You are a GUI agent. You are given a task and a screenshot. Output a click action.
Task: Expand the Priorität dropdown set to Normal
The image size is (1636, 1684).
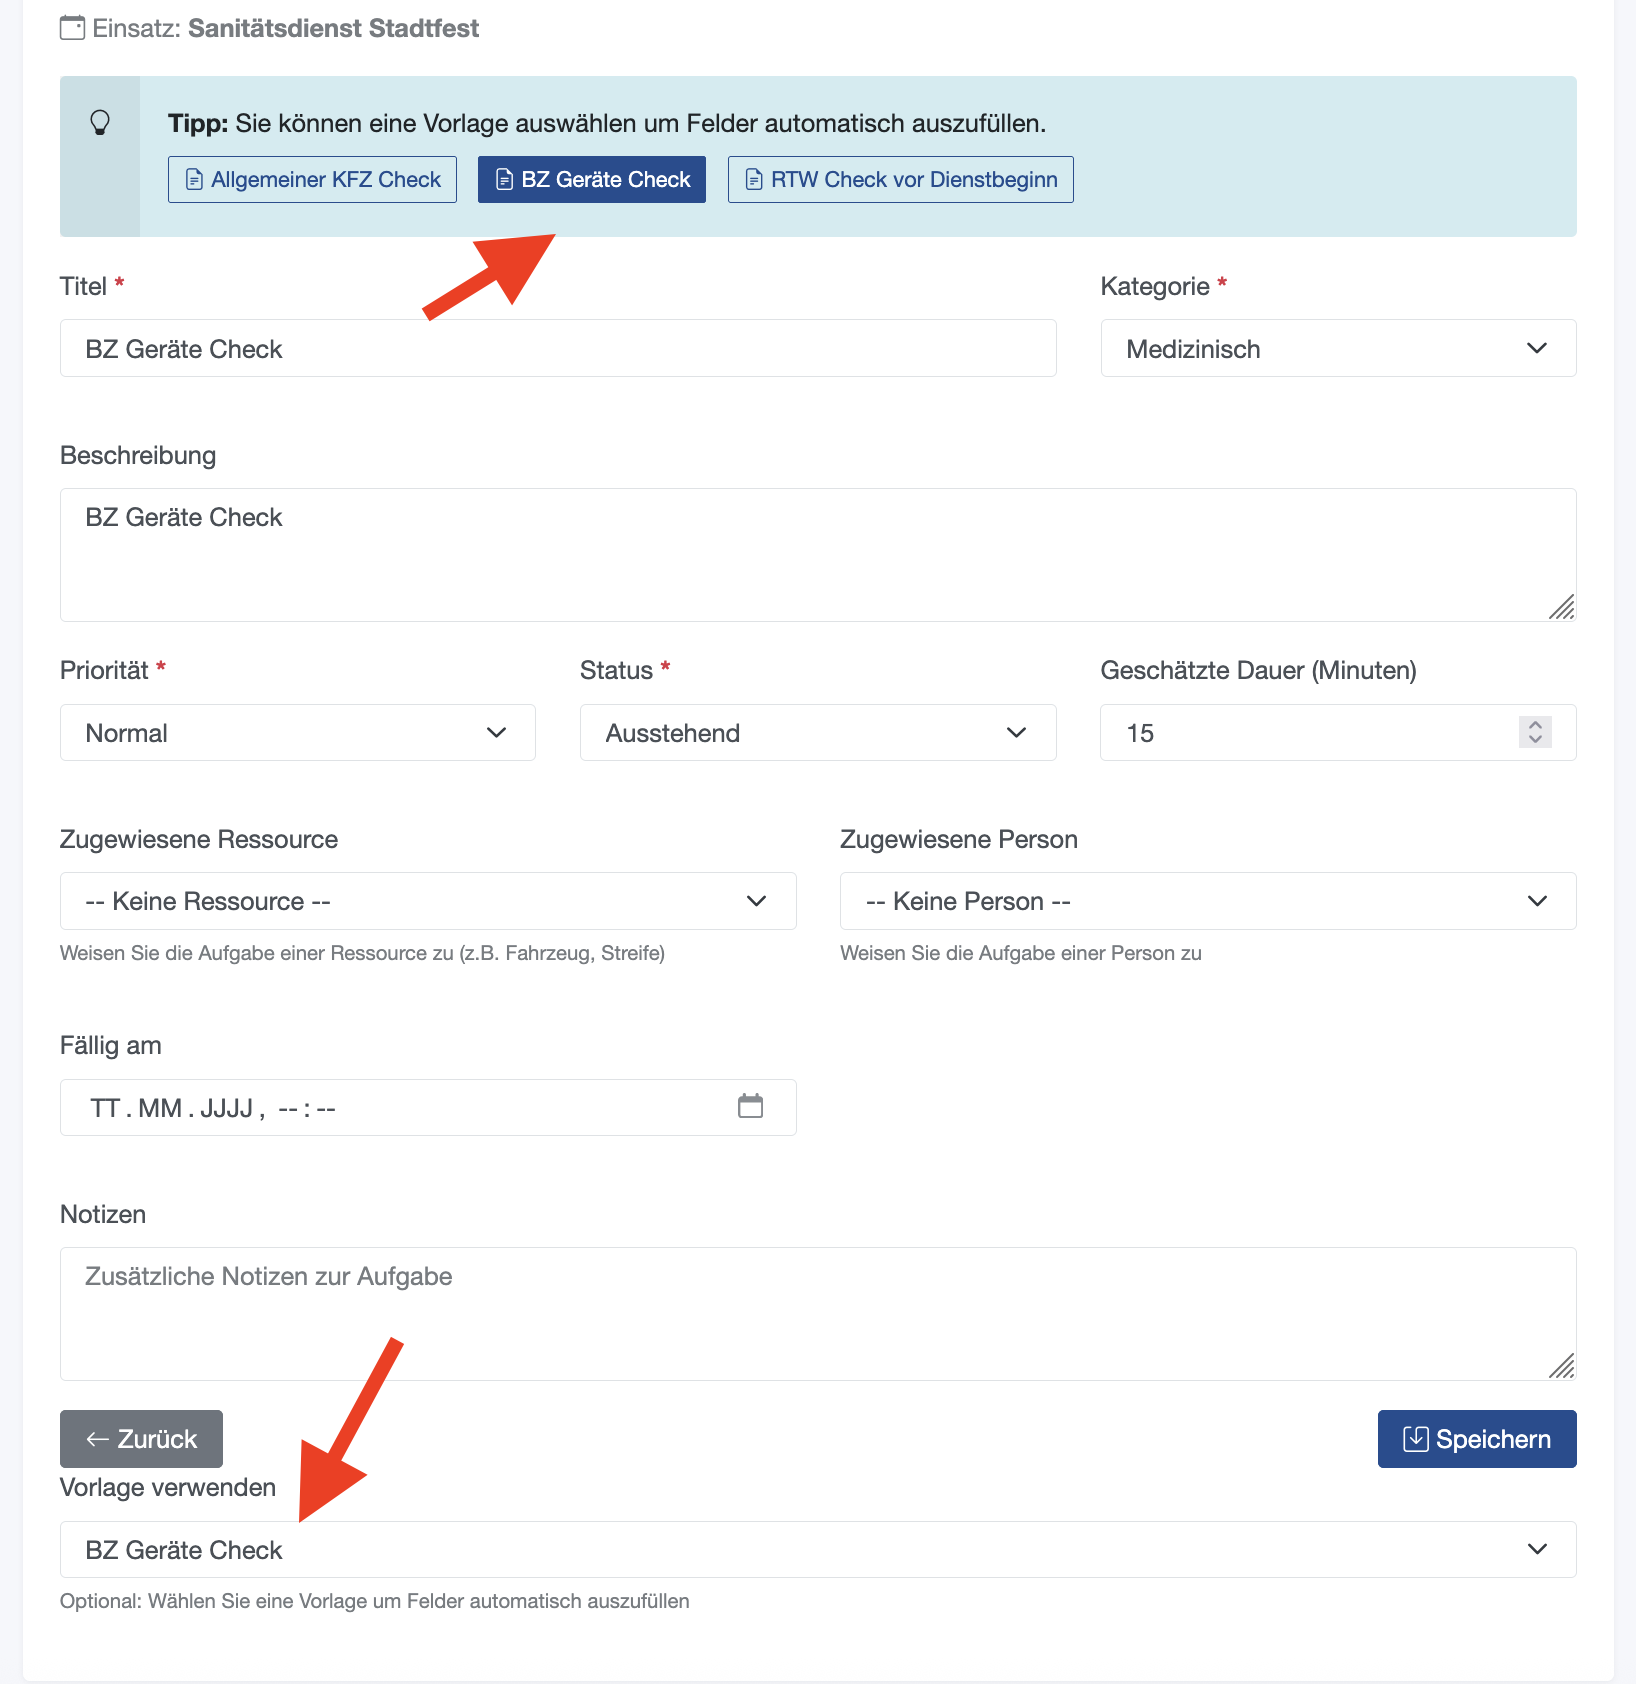pos(298,733)
